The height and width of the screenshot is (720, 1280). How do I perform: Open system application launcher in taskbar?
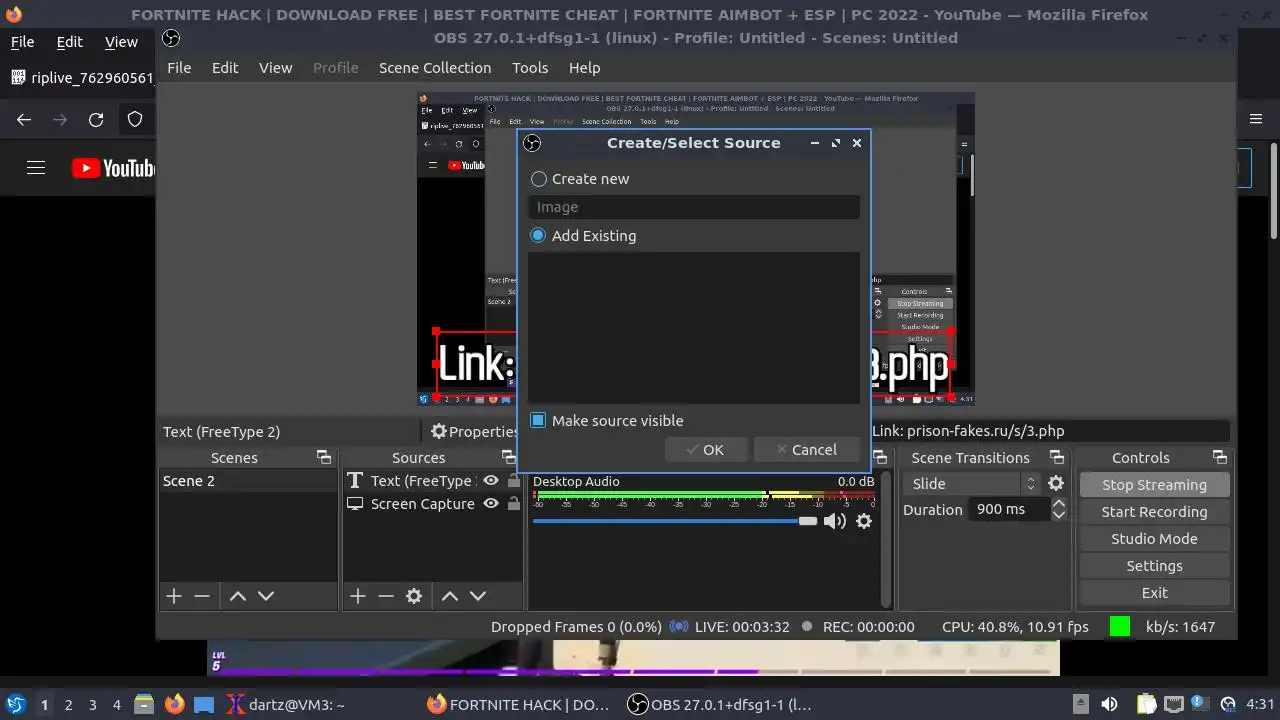pyautogui.click(x=15, y=704)
